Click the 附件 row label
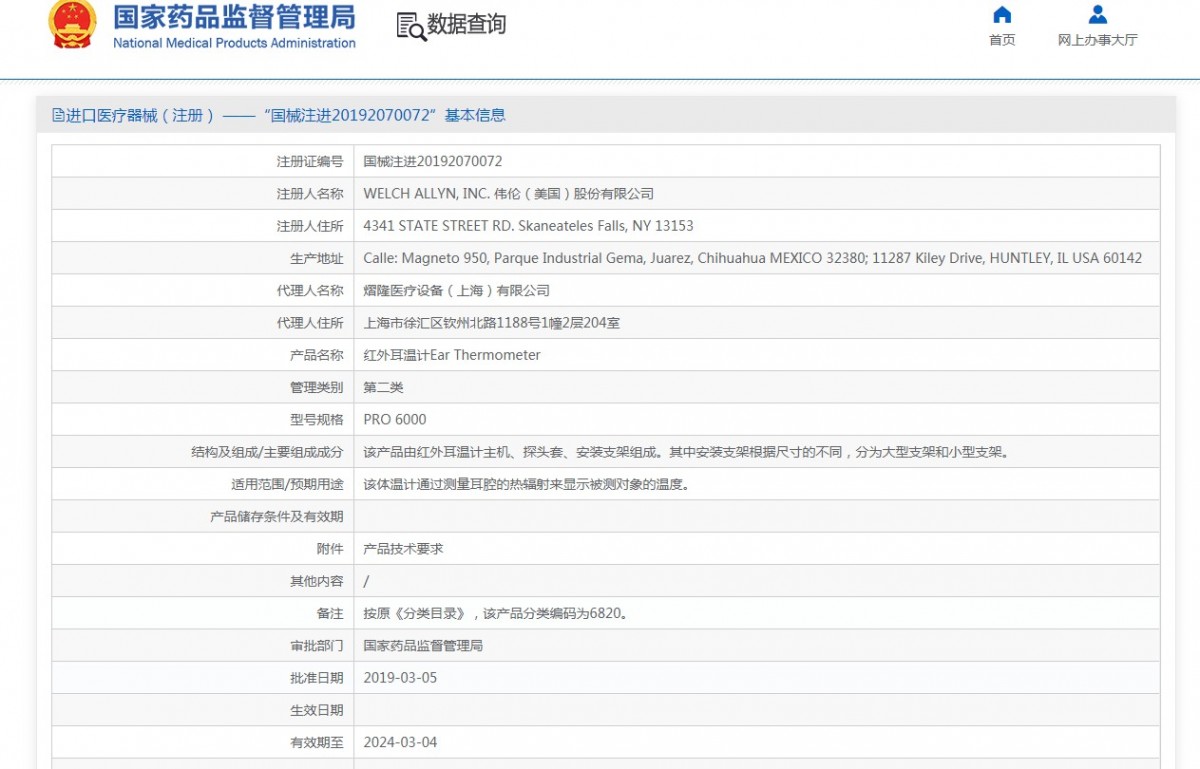The height and width of the screenshot is (769, 1200). tap(330, 548)
